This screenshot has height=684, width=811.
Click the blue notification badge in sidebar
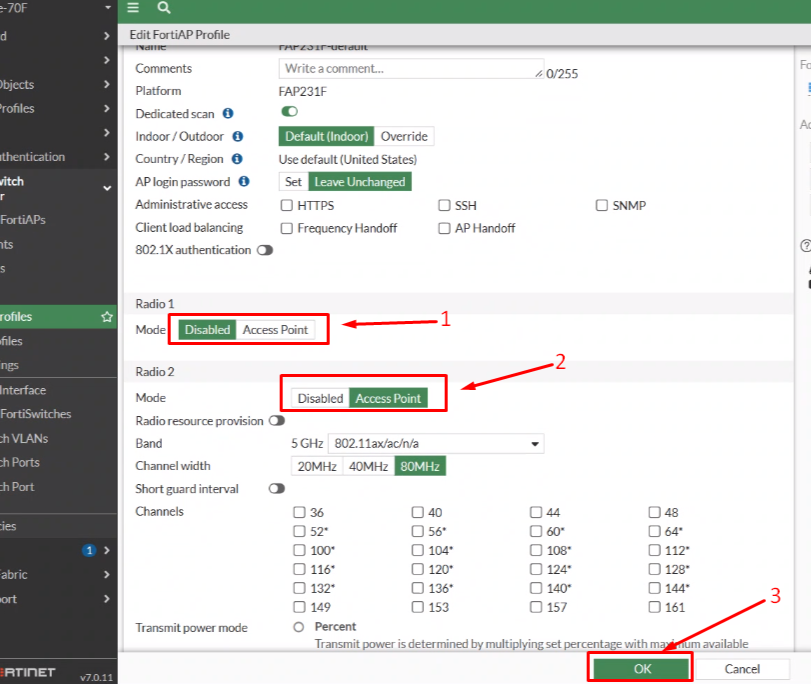pyautogui.click(x=89, y=551)
